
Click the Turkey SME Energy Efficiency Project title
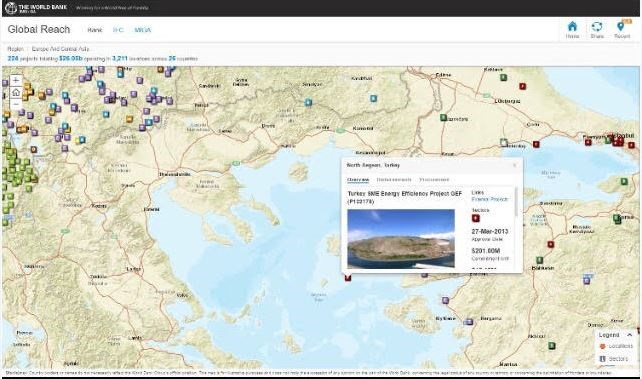(x=405, y=197)
